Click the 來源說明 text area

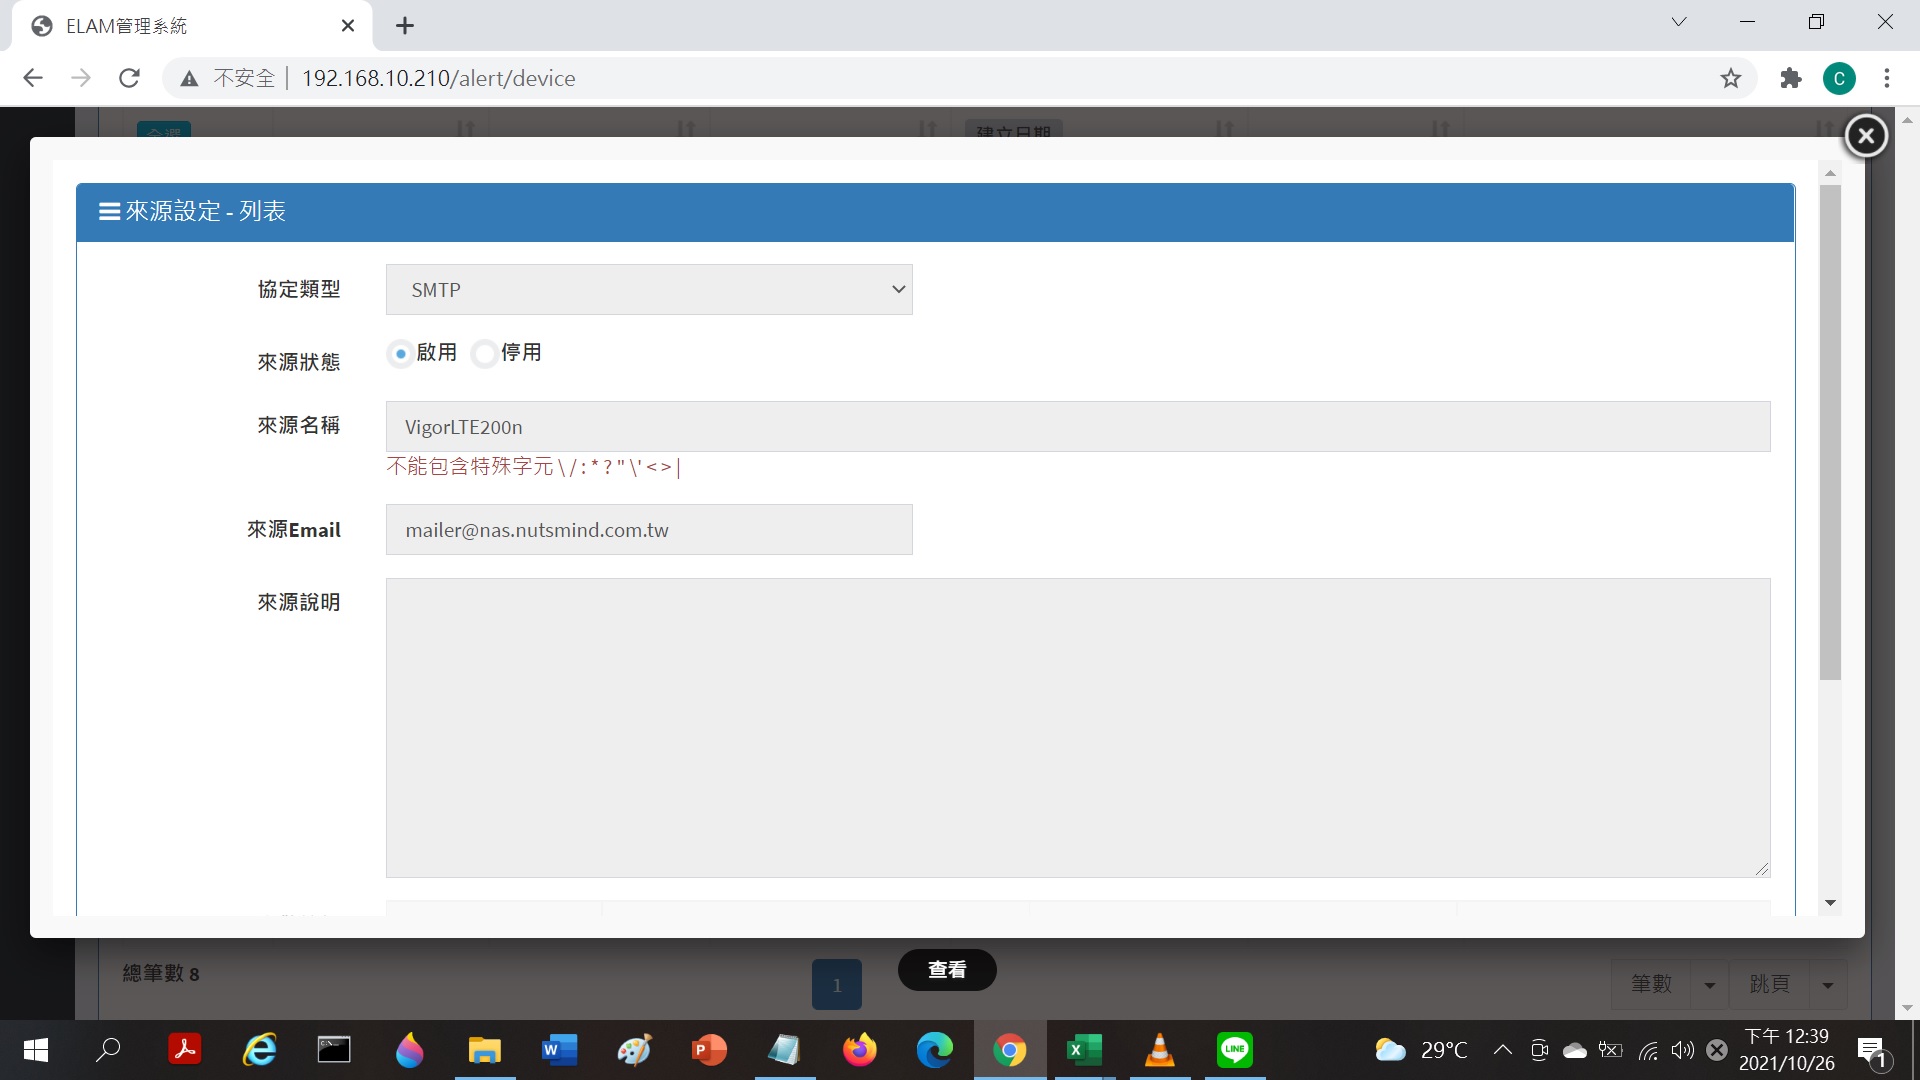(x=1078, y=728)
